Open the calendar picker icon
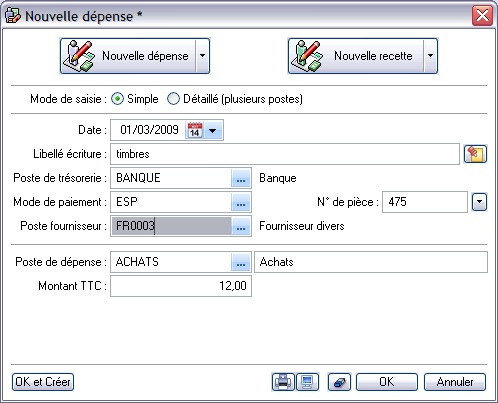Viewport: 498px width, 403px height. pos(195,130)
